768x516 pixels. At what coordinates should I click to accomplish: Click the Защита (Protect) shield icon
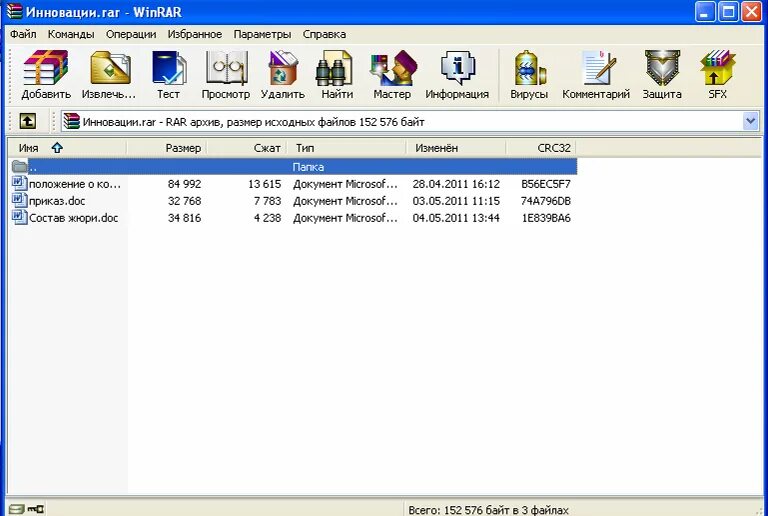point(662,75)
